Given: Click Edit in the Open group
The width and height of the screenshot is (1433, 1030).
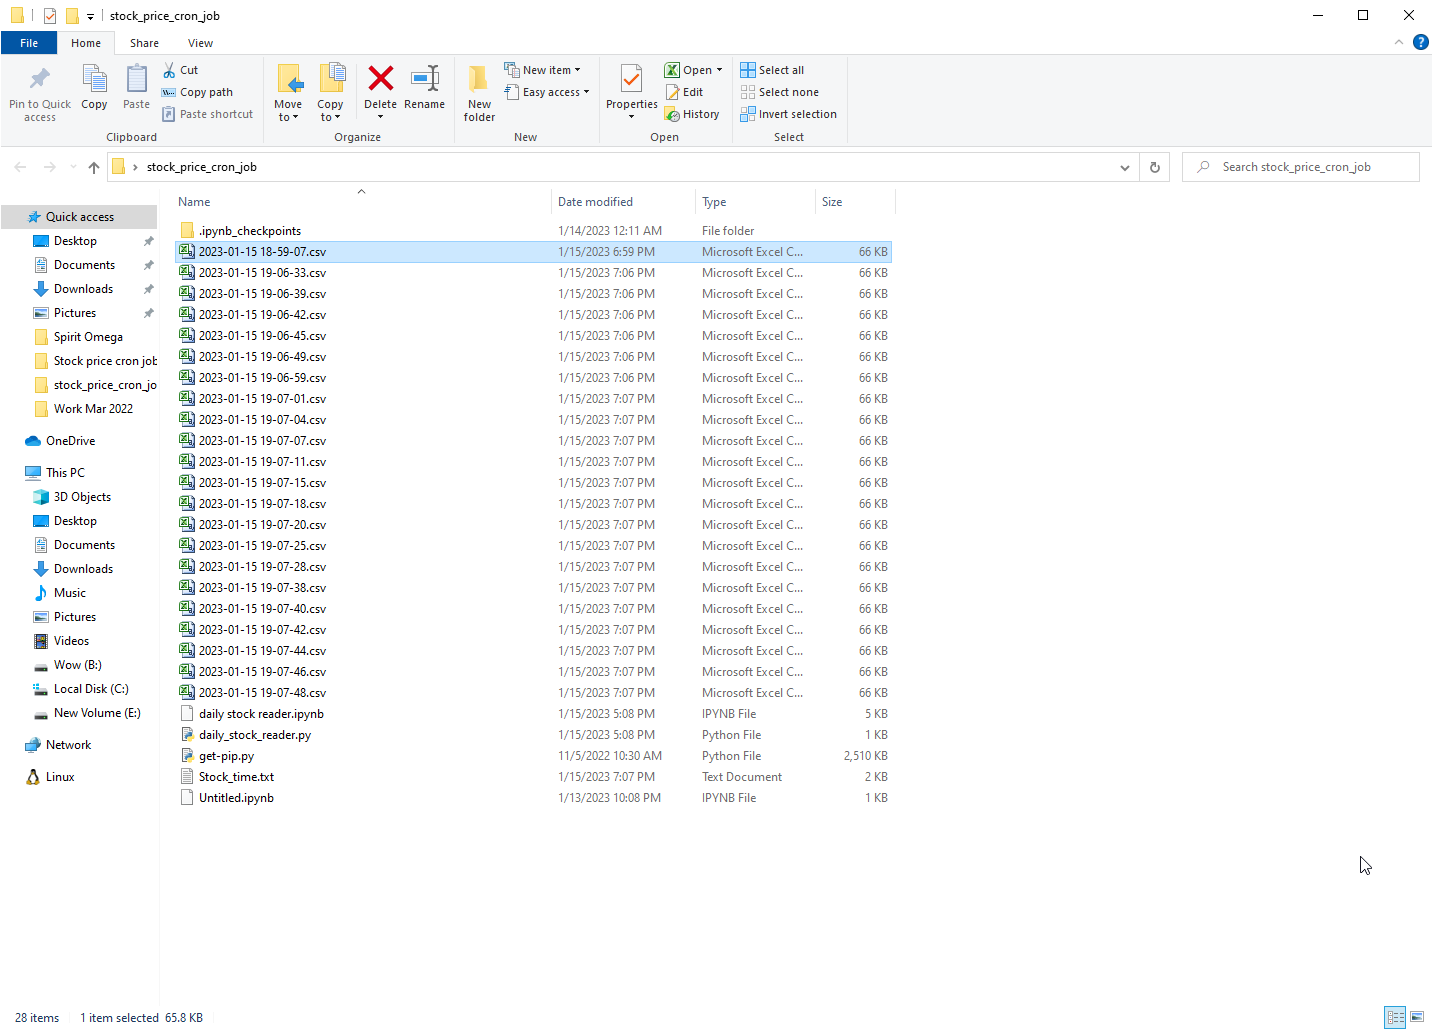Looking at the screenshot, I should [684, 92].
